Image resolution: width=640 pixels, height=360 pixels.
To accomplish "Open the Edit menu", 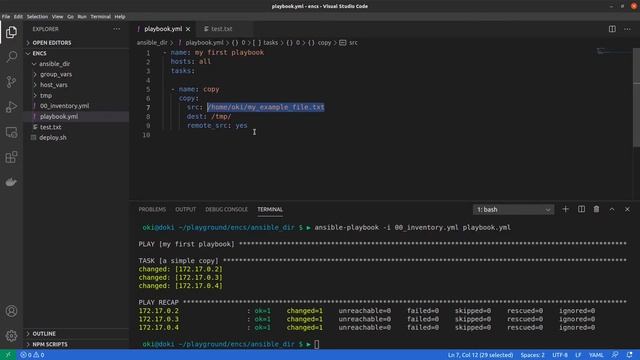I will (x=18, y=17).
